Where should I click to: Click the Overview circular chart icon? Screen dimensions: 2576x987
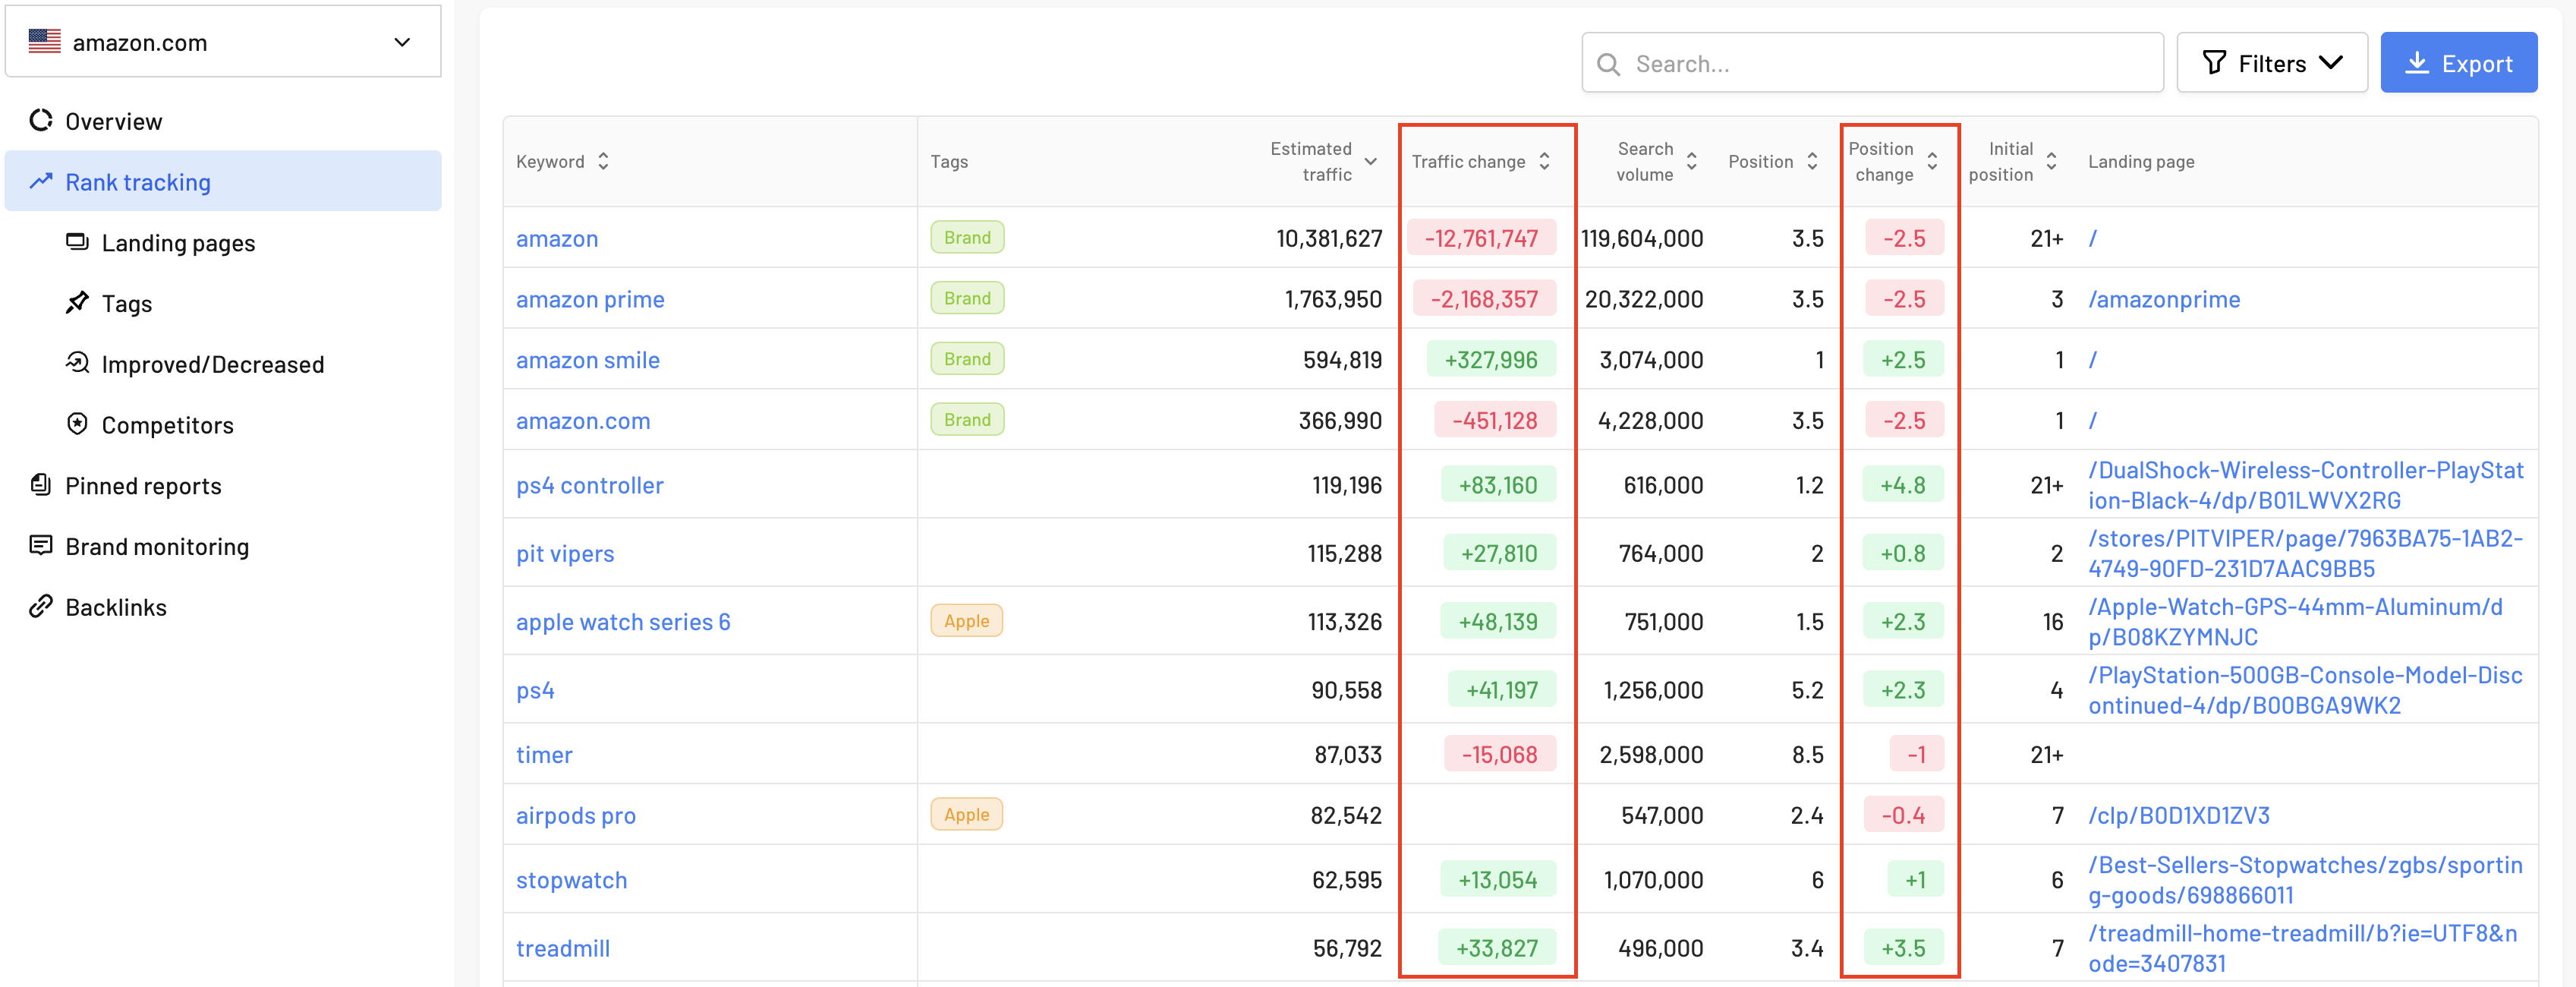tap(41, 120)
